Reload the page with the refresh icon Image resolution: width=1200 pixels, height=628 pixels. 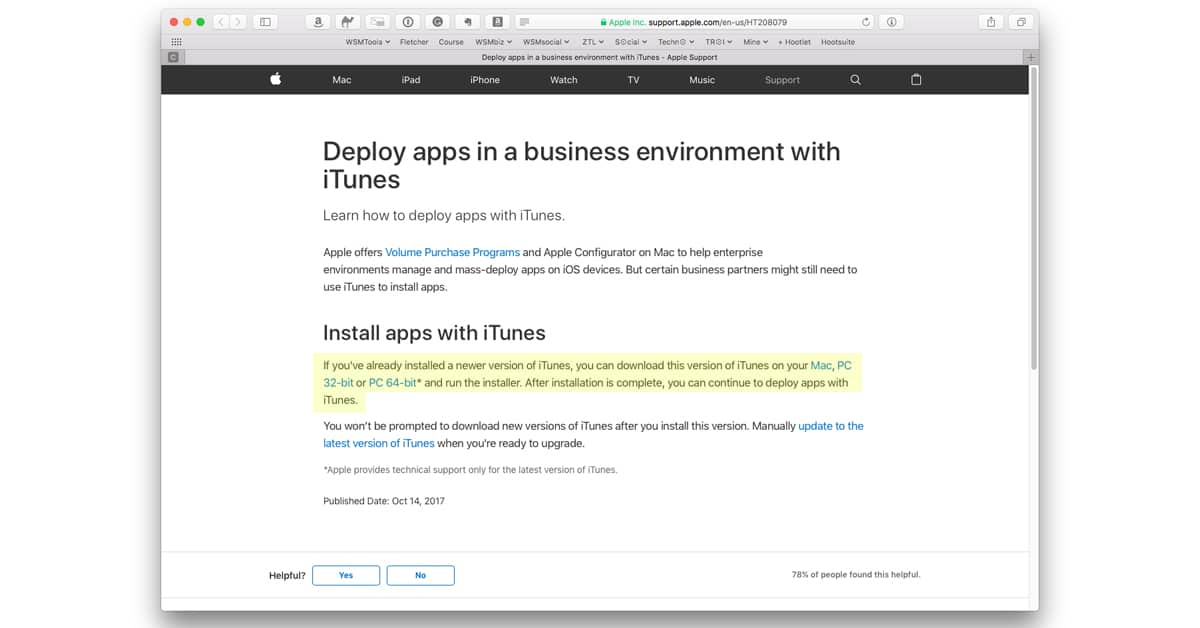pyautogui.click(x=866, y=22)
